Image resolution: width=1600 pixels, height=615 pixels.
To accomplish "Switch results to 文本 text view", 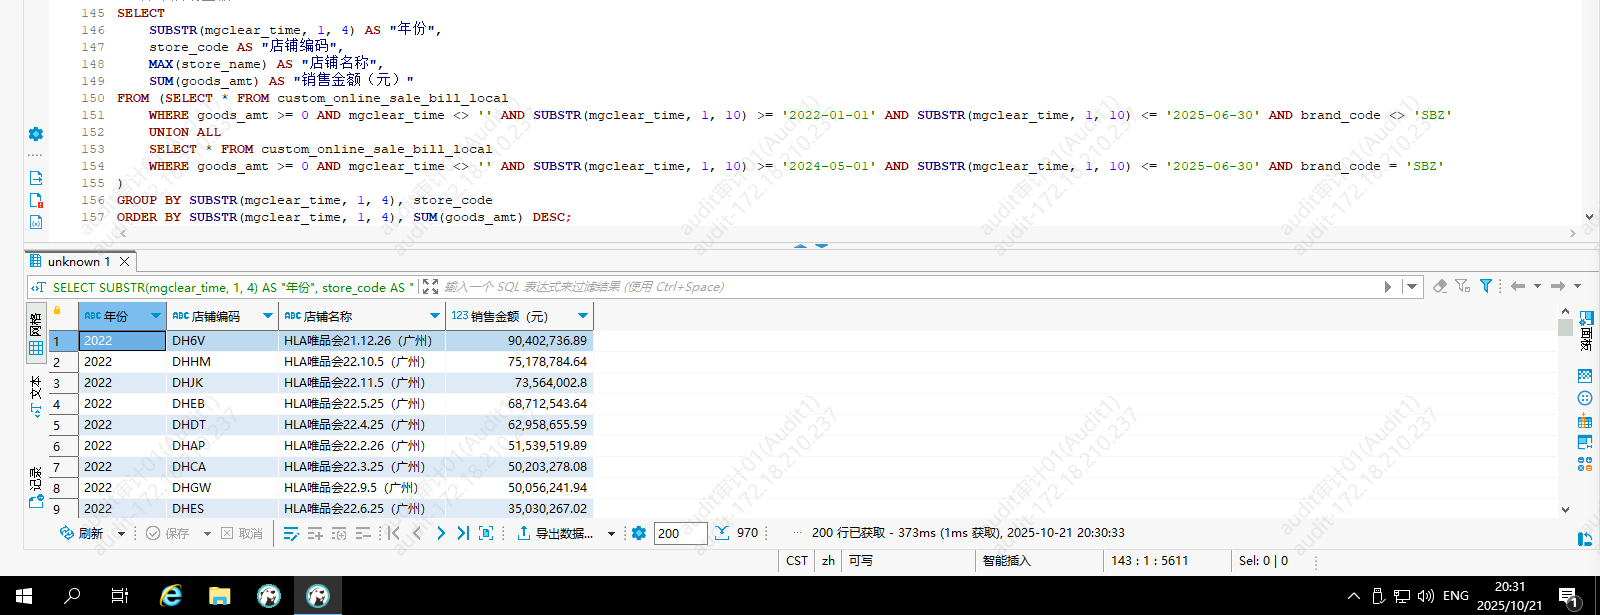I will tap(36, 396).
